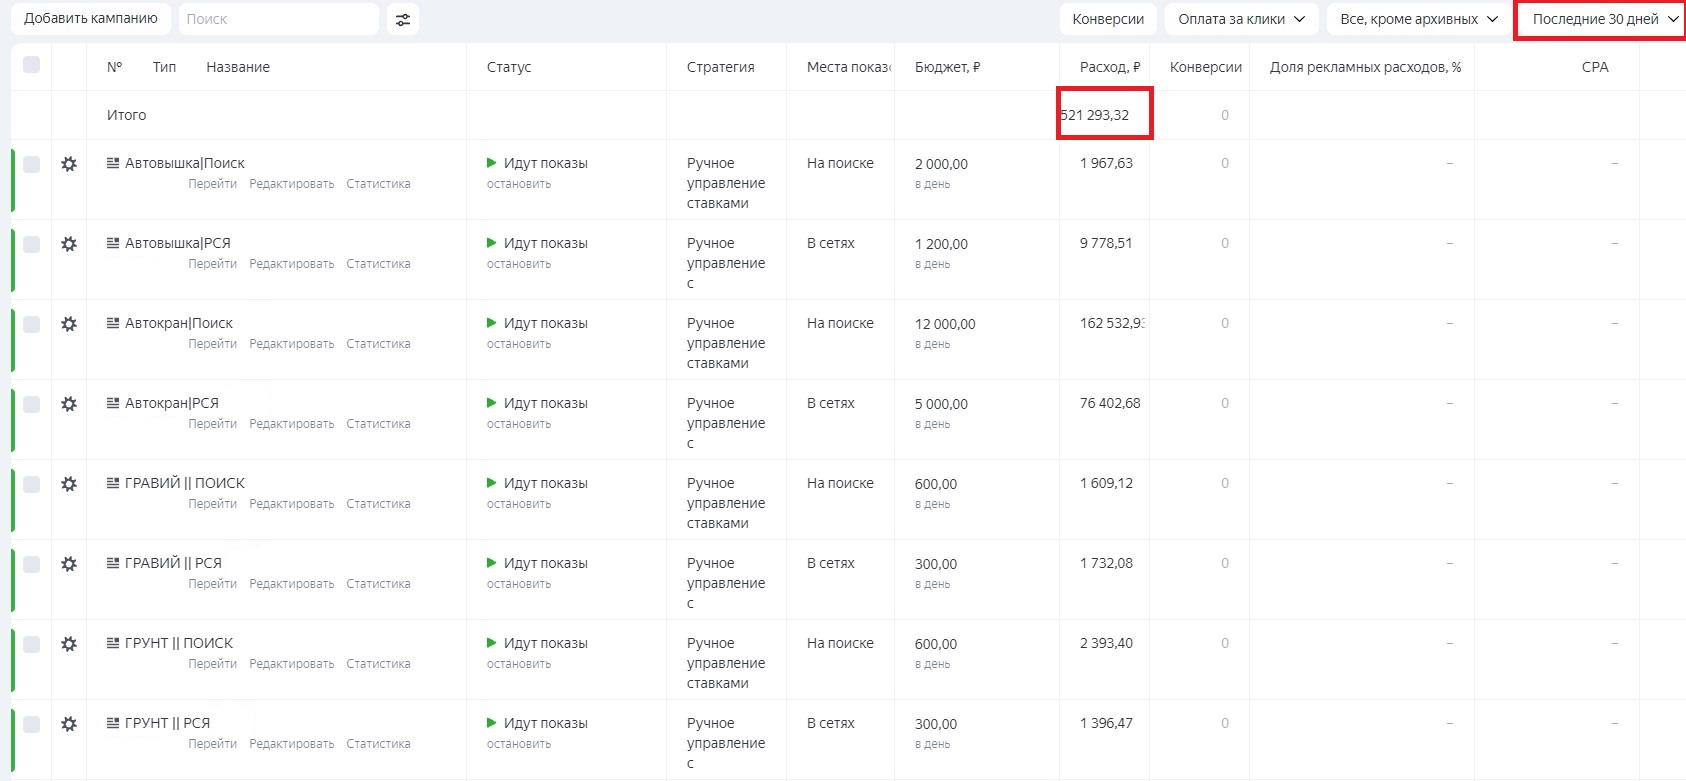Open gear settings for Автокран|Поиск campaign
This screenshot has height=781, width=1686.
pyautogui.click(x=69, y=324)
